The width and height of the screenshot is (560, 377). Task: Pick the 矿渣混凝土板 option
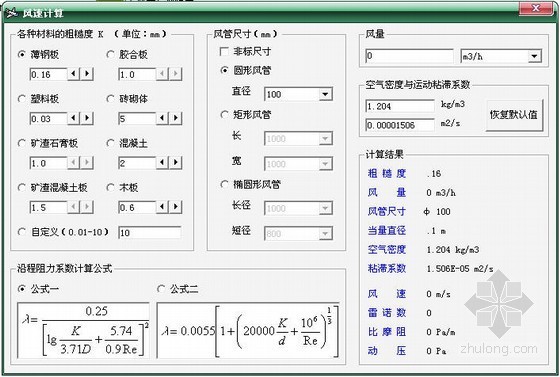pos(22,188)
